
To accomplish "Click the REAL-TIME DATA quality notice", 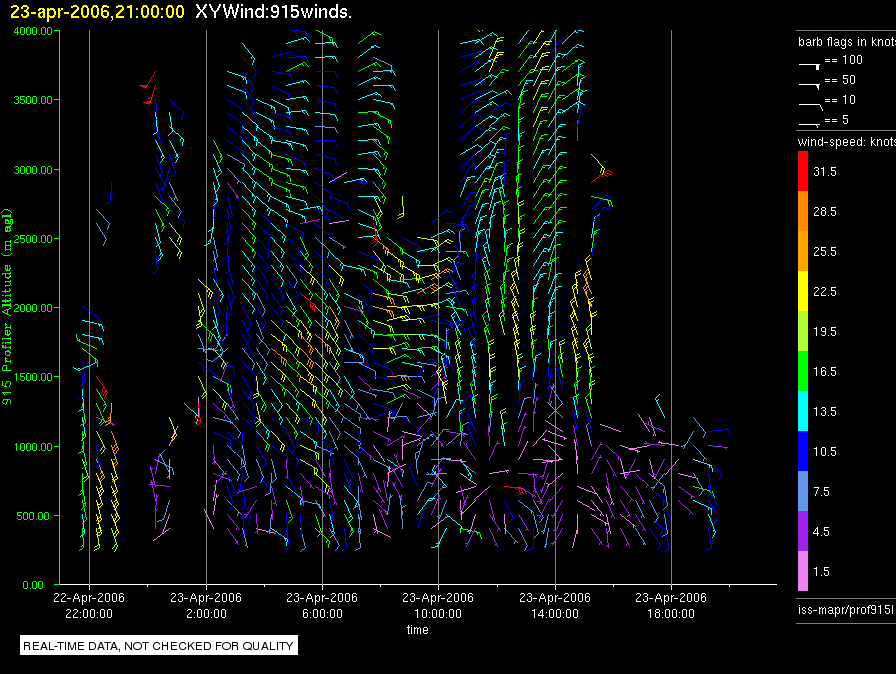I will [x=158, y=645].
